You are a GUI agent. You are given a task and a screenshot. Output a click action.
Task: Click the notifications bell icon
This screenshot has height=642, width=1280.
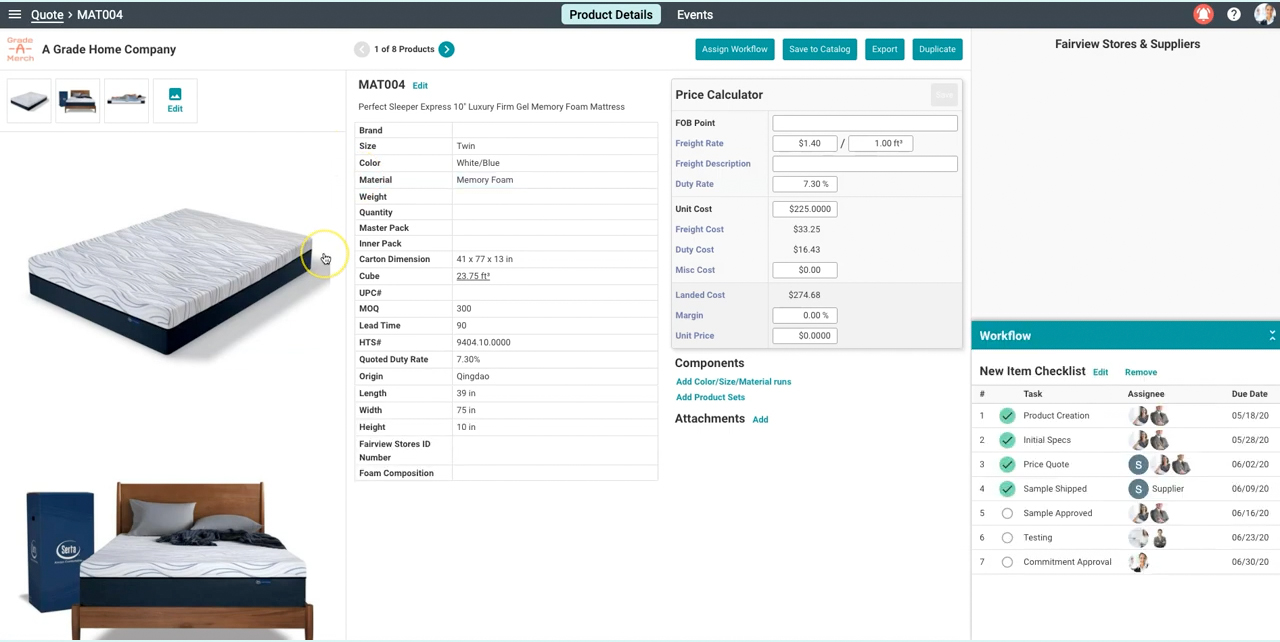click(x=1203, y=15)
